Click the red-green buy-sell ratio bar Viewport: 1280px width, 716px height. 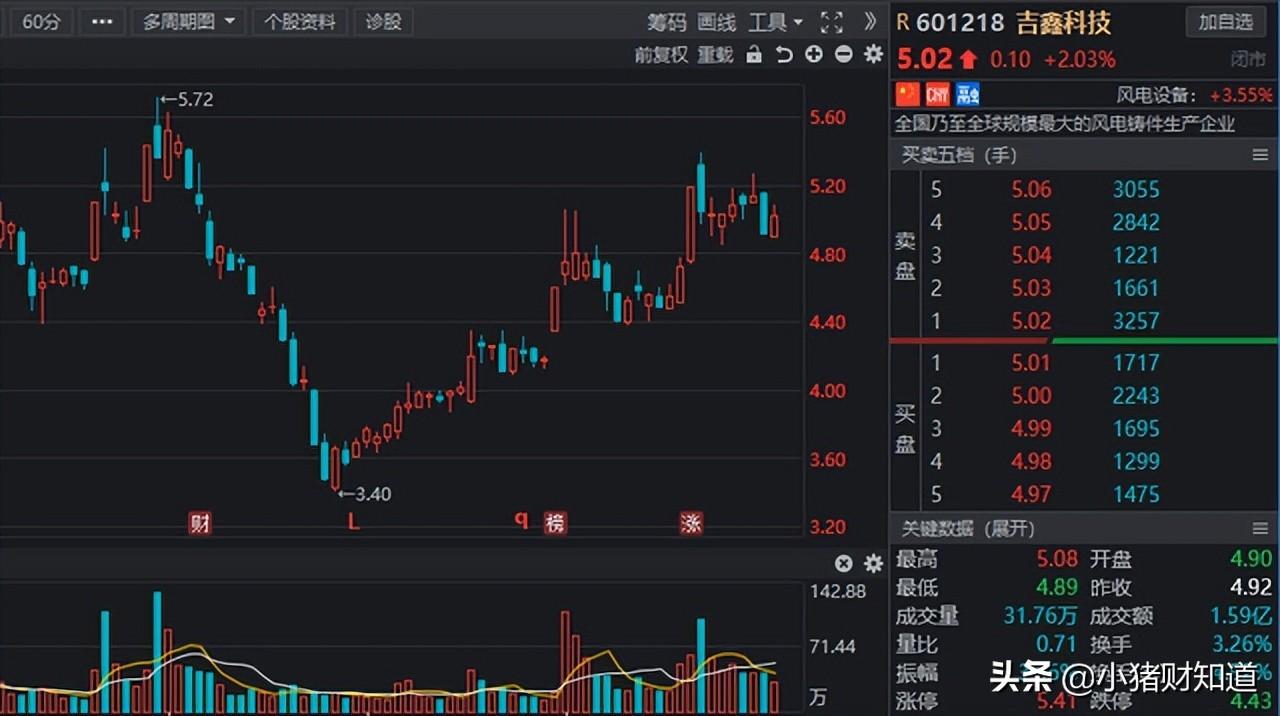(x=1083, y=341)
